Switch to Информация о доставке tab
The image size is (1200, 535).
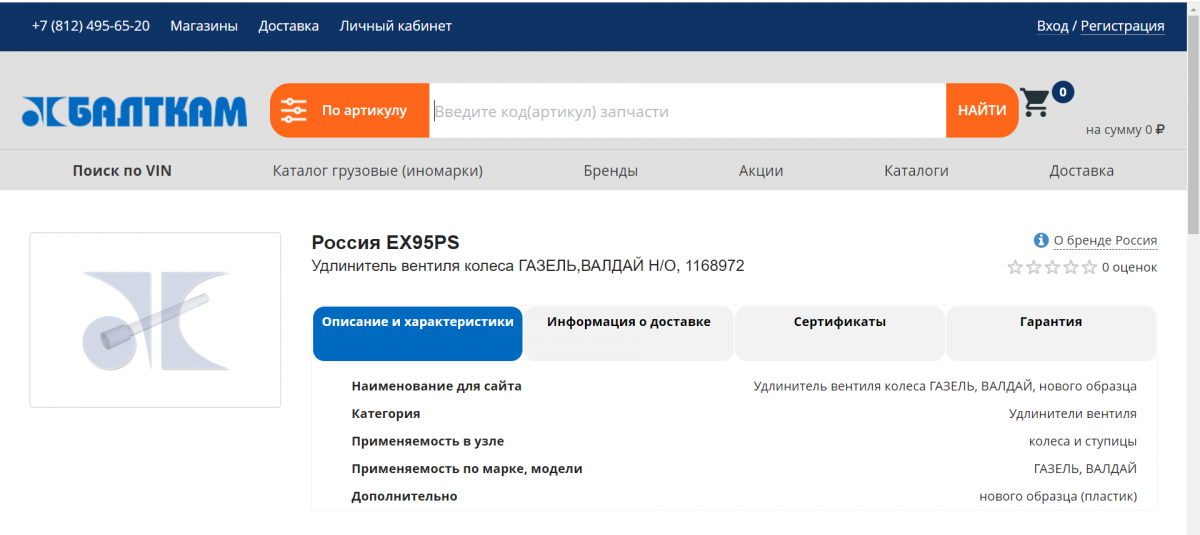pyautogui.click(x=629, y=333)
